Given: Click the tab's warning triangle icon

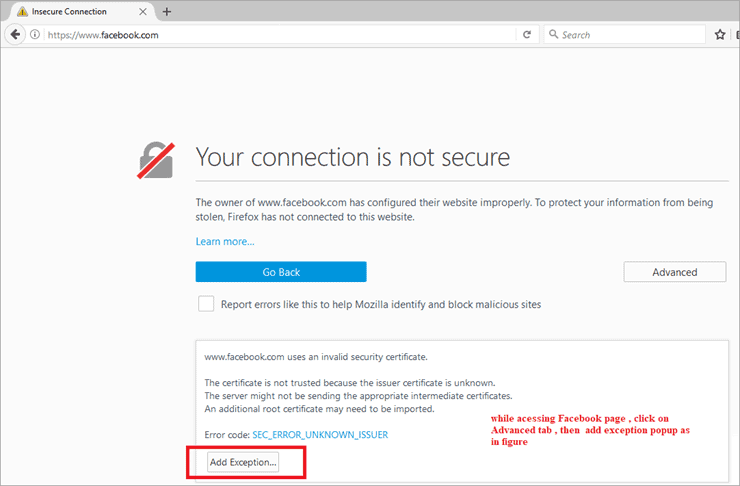Looking at the screenshot, I should pyautogui.click(x=20, y=11).
